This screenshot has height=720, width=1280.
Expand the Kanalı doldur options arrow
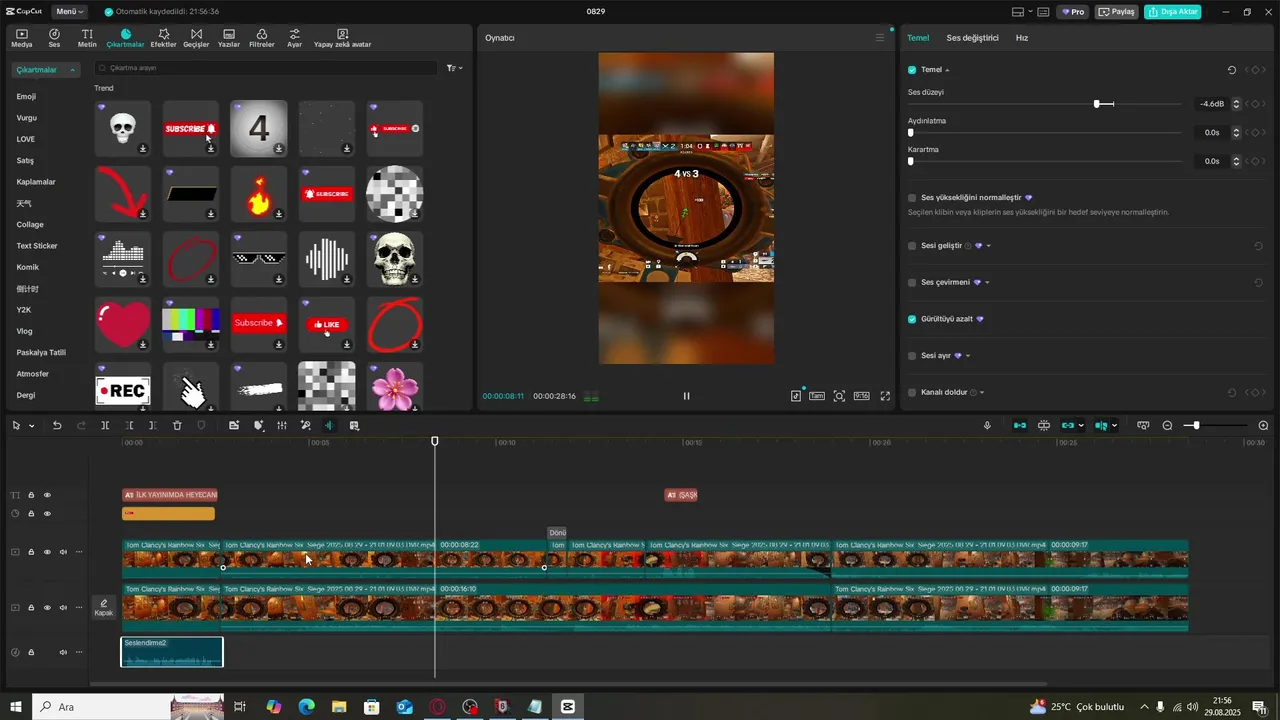point(982,393)
